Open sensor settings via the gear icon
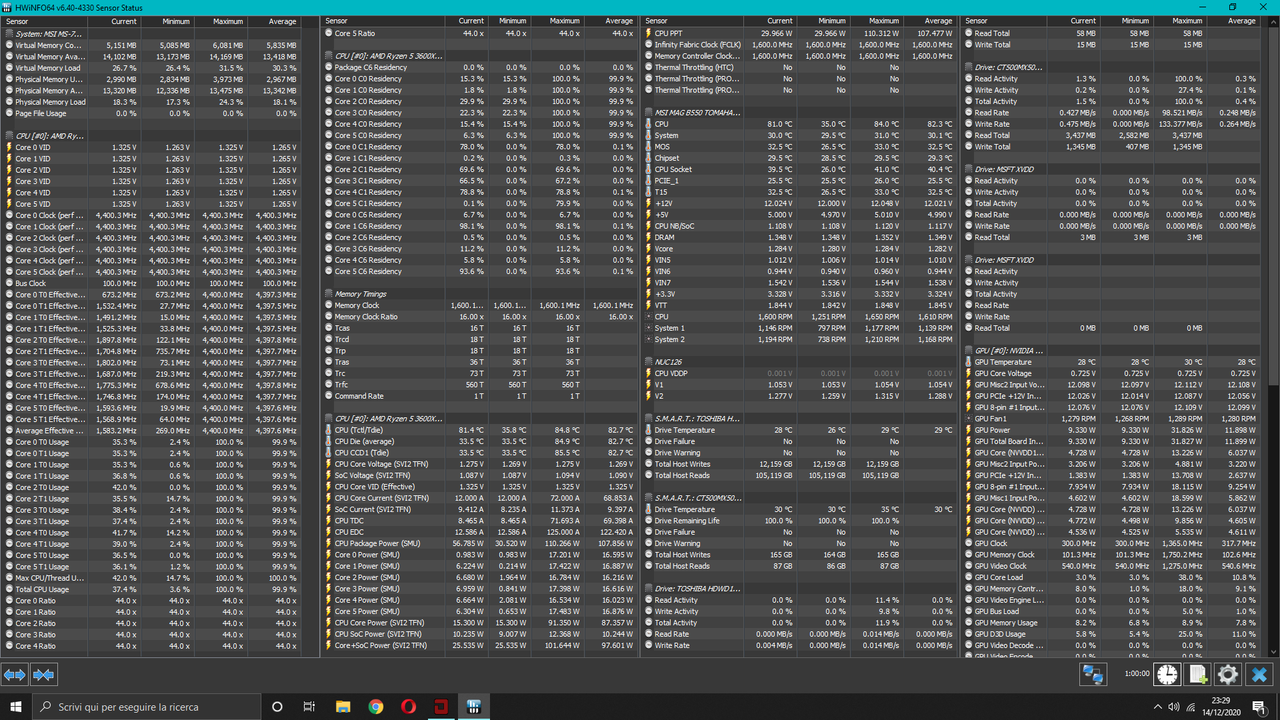Viewport: 1280px width, 720px height. (x=1228, y=675)
